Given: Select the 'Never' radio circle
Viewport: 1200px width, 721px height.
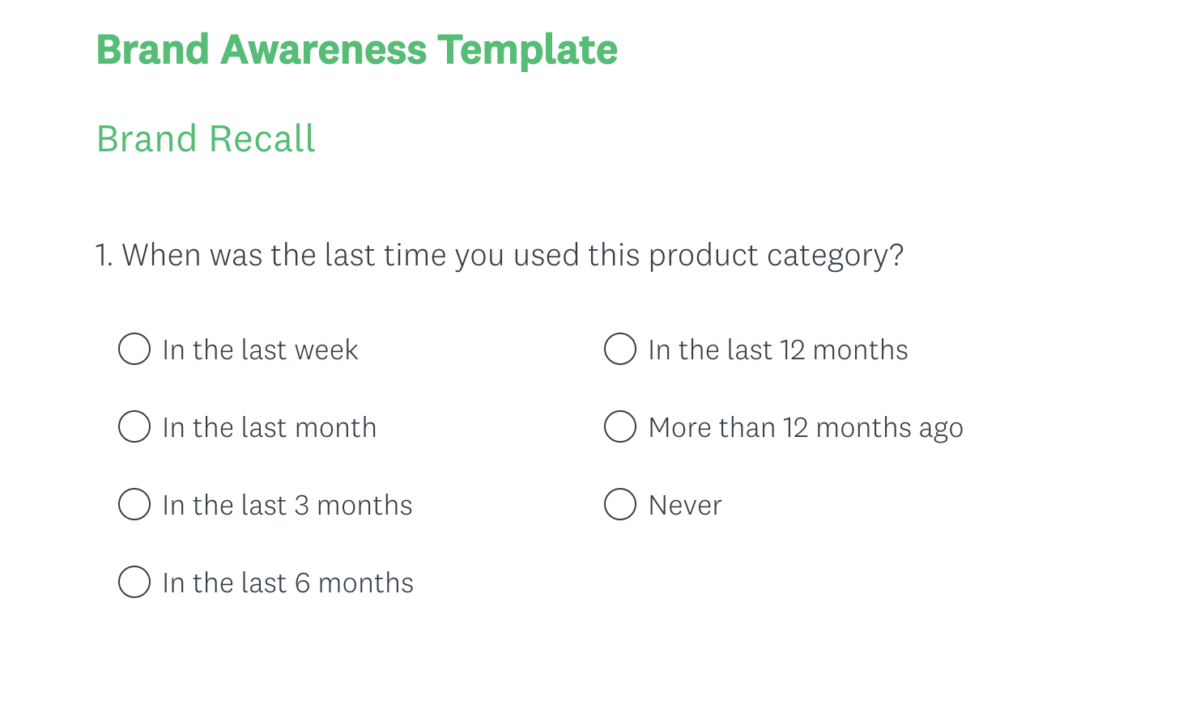Looking at the screenshot, I should click(x=620, y=505).
